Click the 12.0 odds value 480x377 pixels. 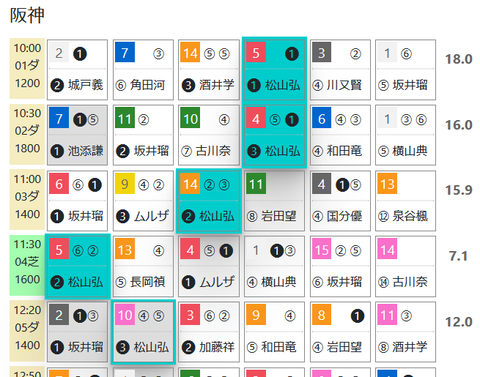click(x=459, y=322)
